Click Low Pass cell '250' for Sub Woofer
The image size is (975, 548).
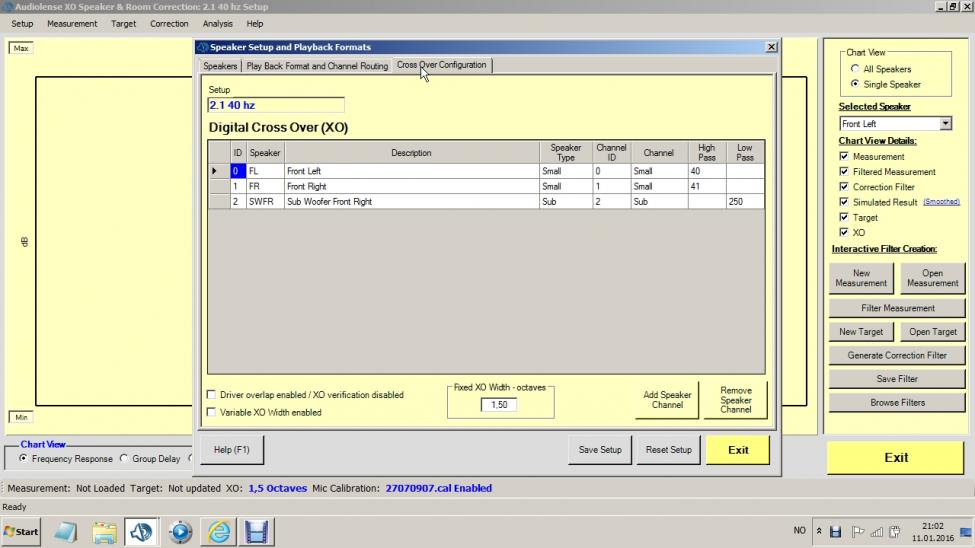tap(745, 202)
